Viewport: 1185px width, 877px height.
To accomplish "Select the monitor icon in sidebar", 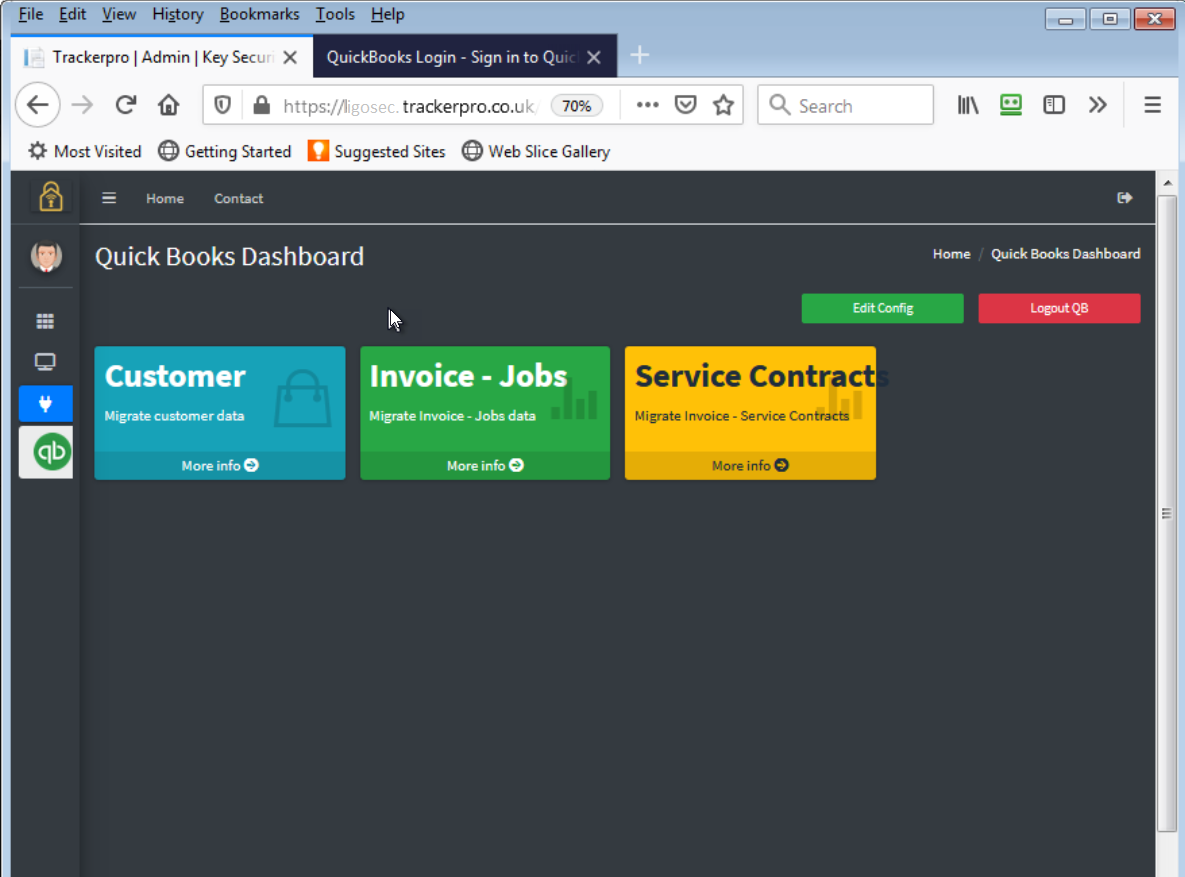I will (45, 362).
